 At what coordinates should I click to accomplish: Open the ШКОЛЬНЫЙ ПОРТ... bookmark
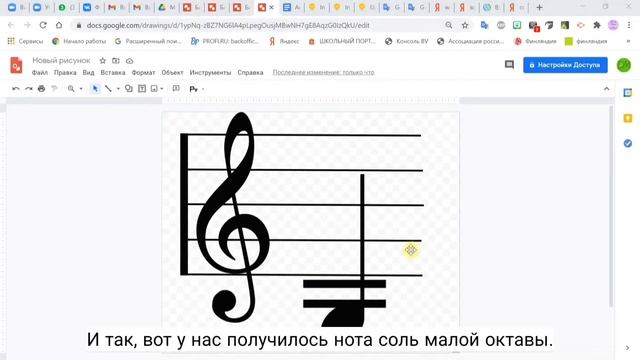click(342, 41)
